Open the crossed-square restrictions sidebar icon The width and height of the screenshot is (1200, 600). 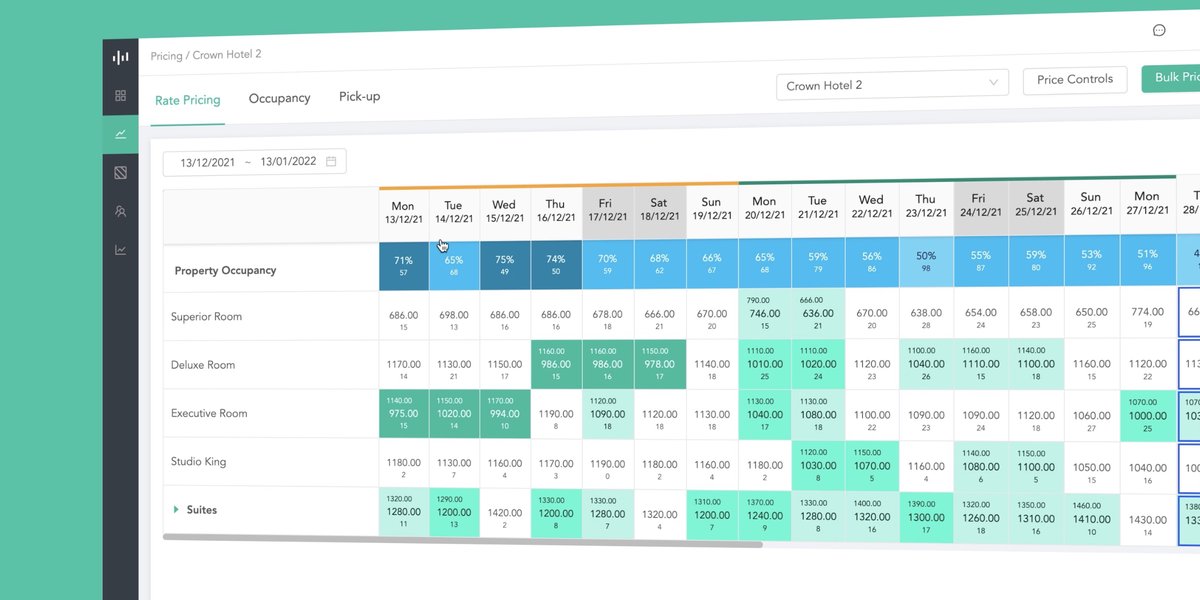coord(120,173)
